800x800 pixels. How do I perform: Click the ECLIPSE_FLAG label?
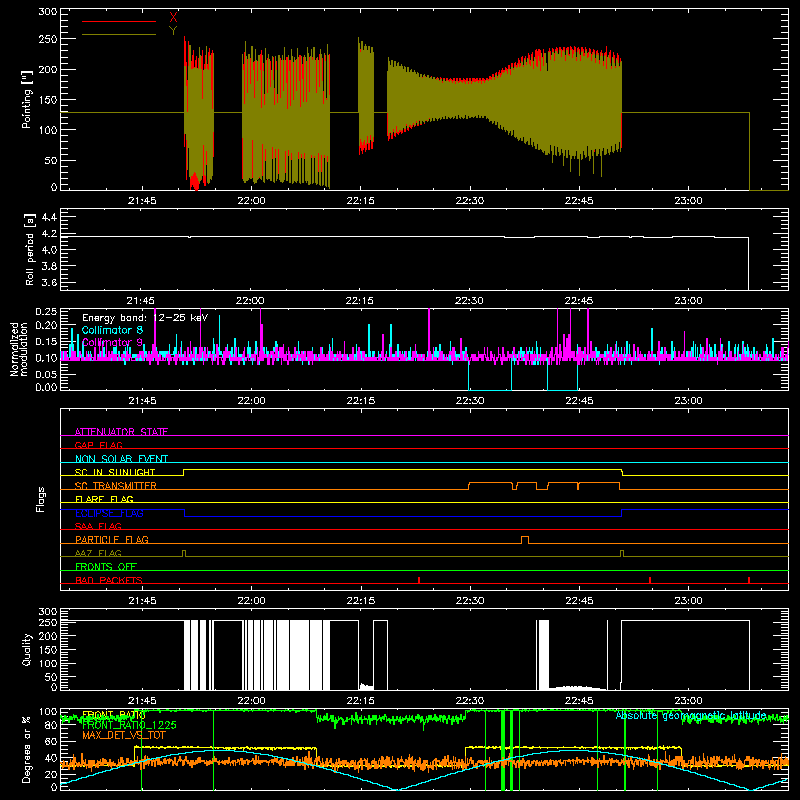109,513
